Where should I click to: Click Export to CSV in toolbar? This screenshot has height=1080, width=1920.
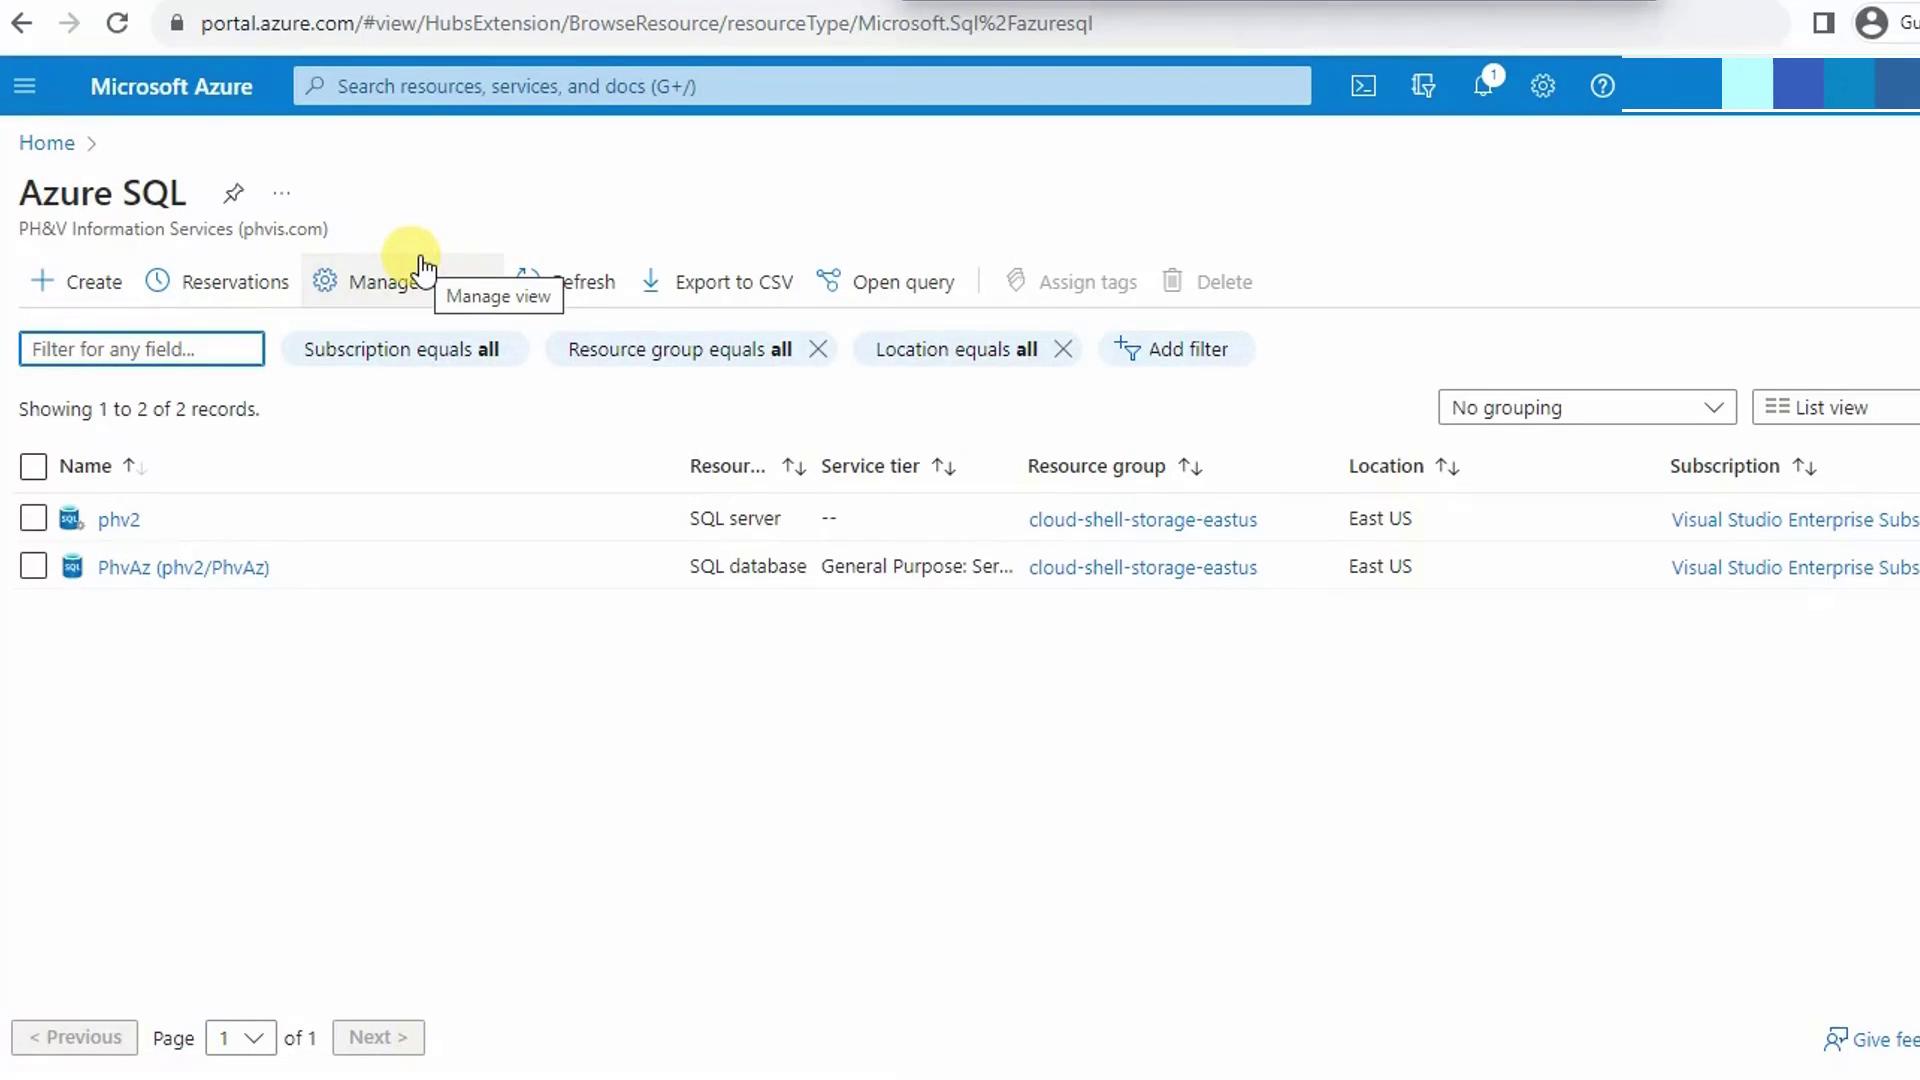click(717, 282)
